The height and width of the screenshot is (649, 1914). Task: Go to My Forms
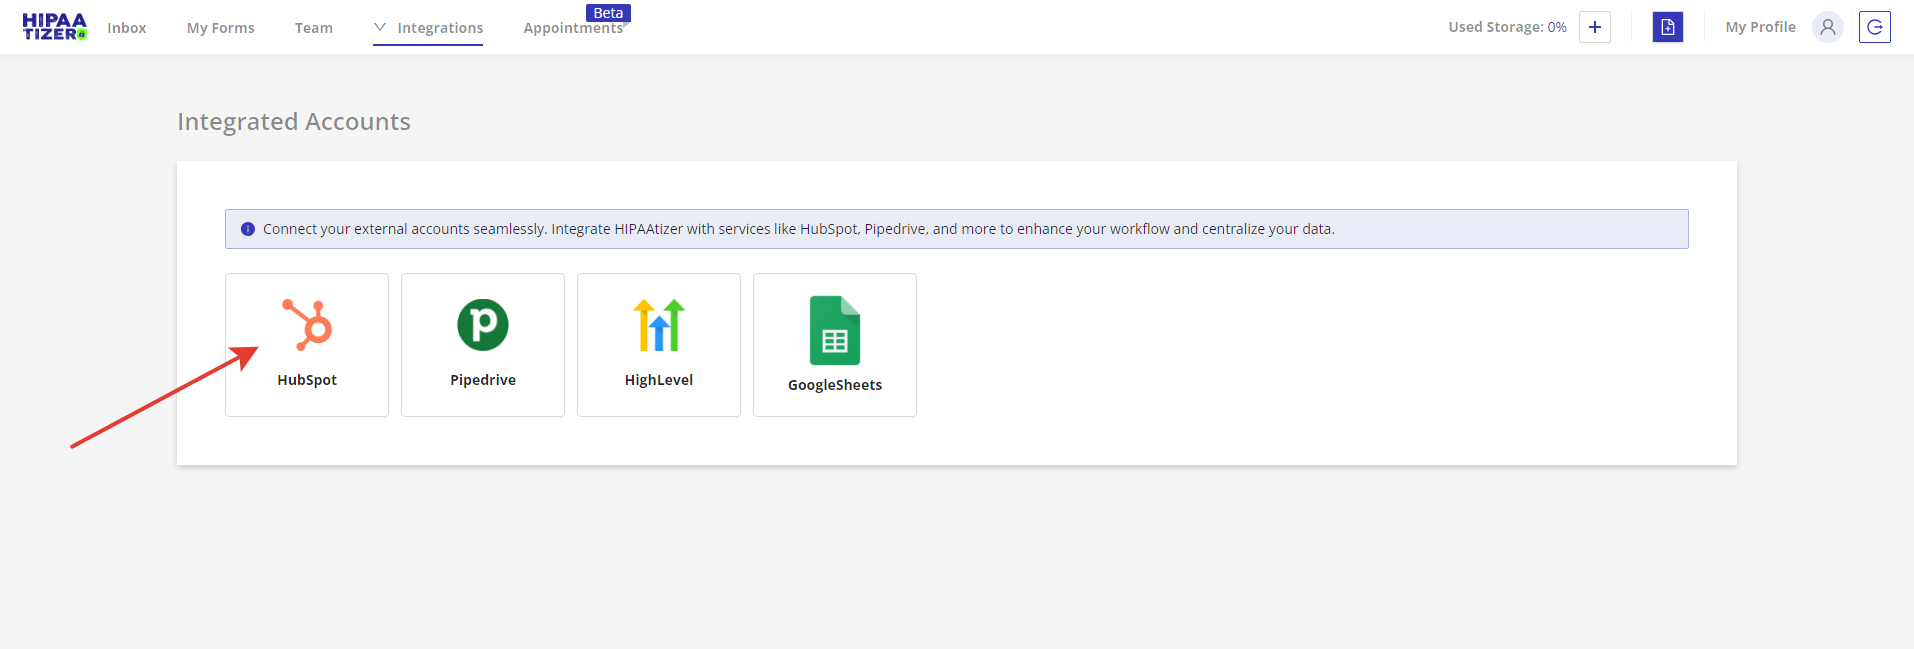coord(221,28)
